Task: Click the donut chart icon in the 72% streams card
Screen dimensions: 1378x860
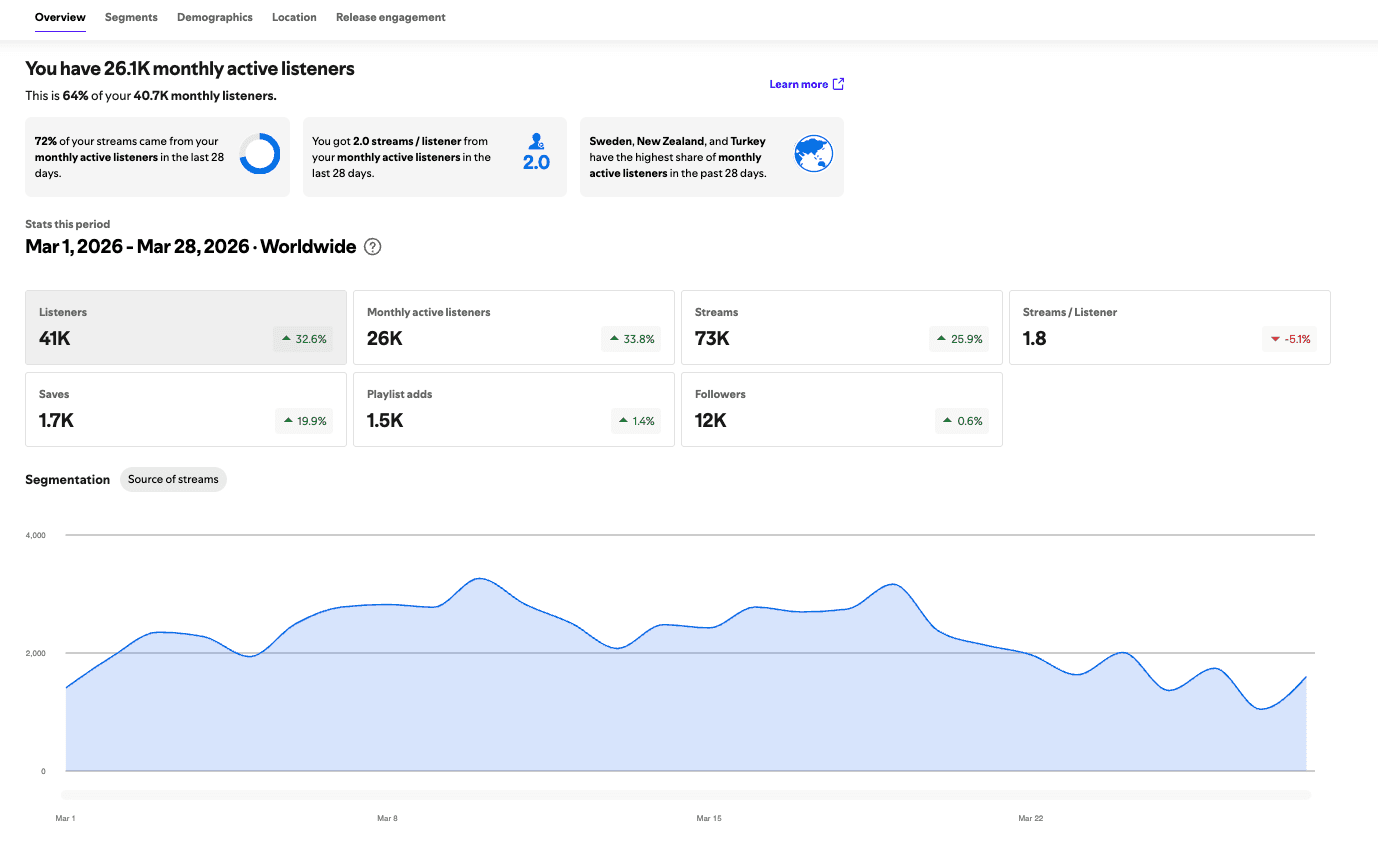Action: 259,154
